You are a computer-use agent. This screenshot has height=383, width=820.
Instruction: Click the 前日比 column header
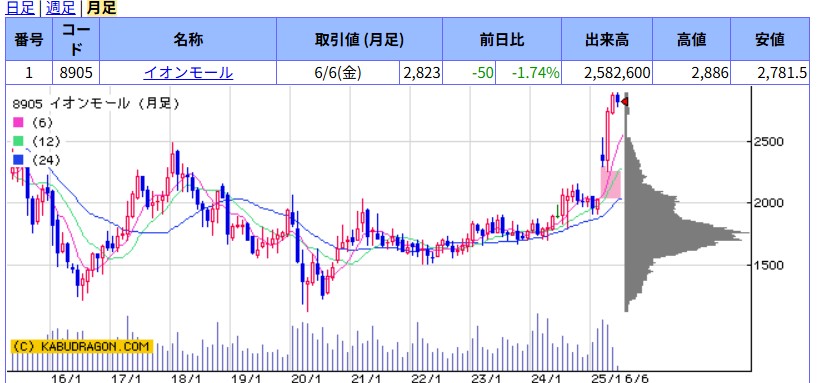(502, 39)
